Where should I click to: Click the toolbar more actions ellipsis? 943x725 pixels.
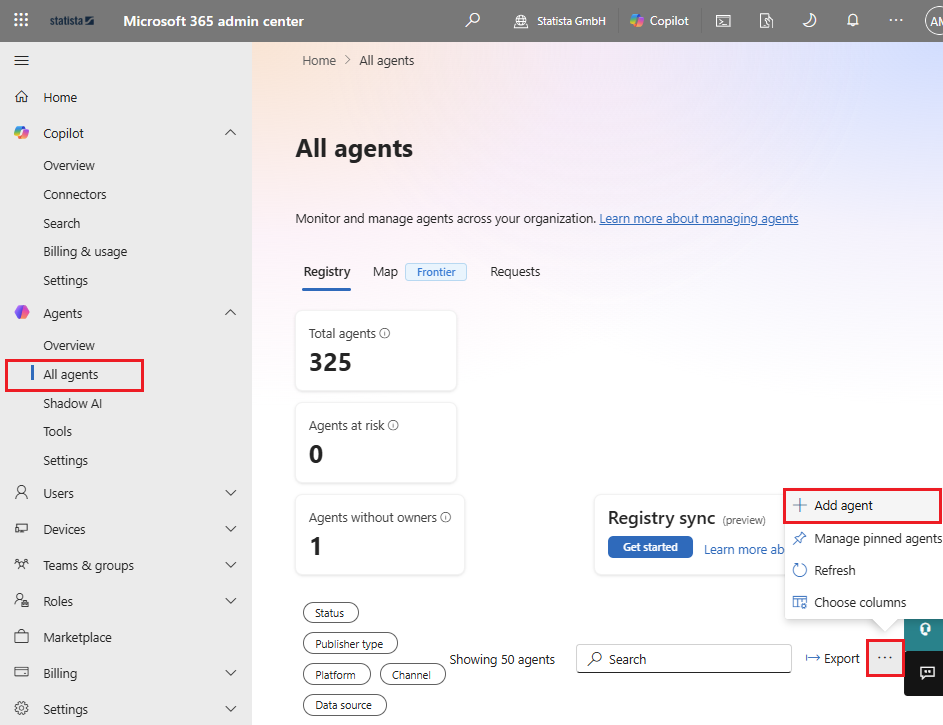point(885,658)
